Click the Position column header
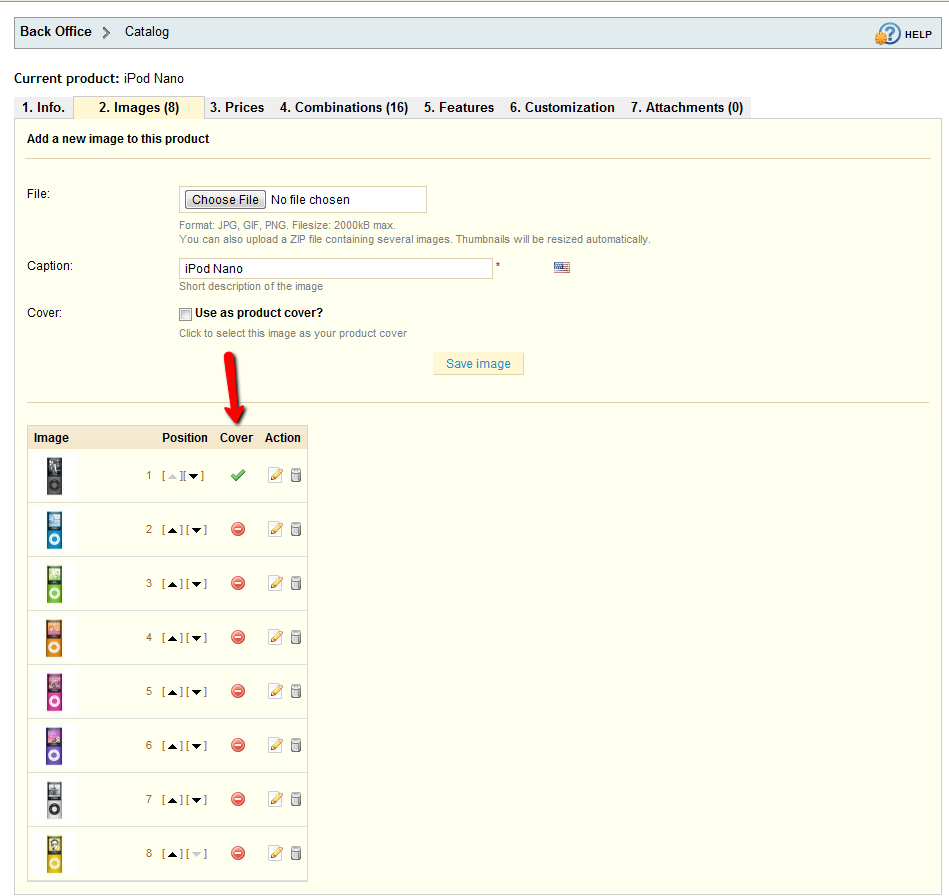 point(185,438)
